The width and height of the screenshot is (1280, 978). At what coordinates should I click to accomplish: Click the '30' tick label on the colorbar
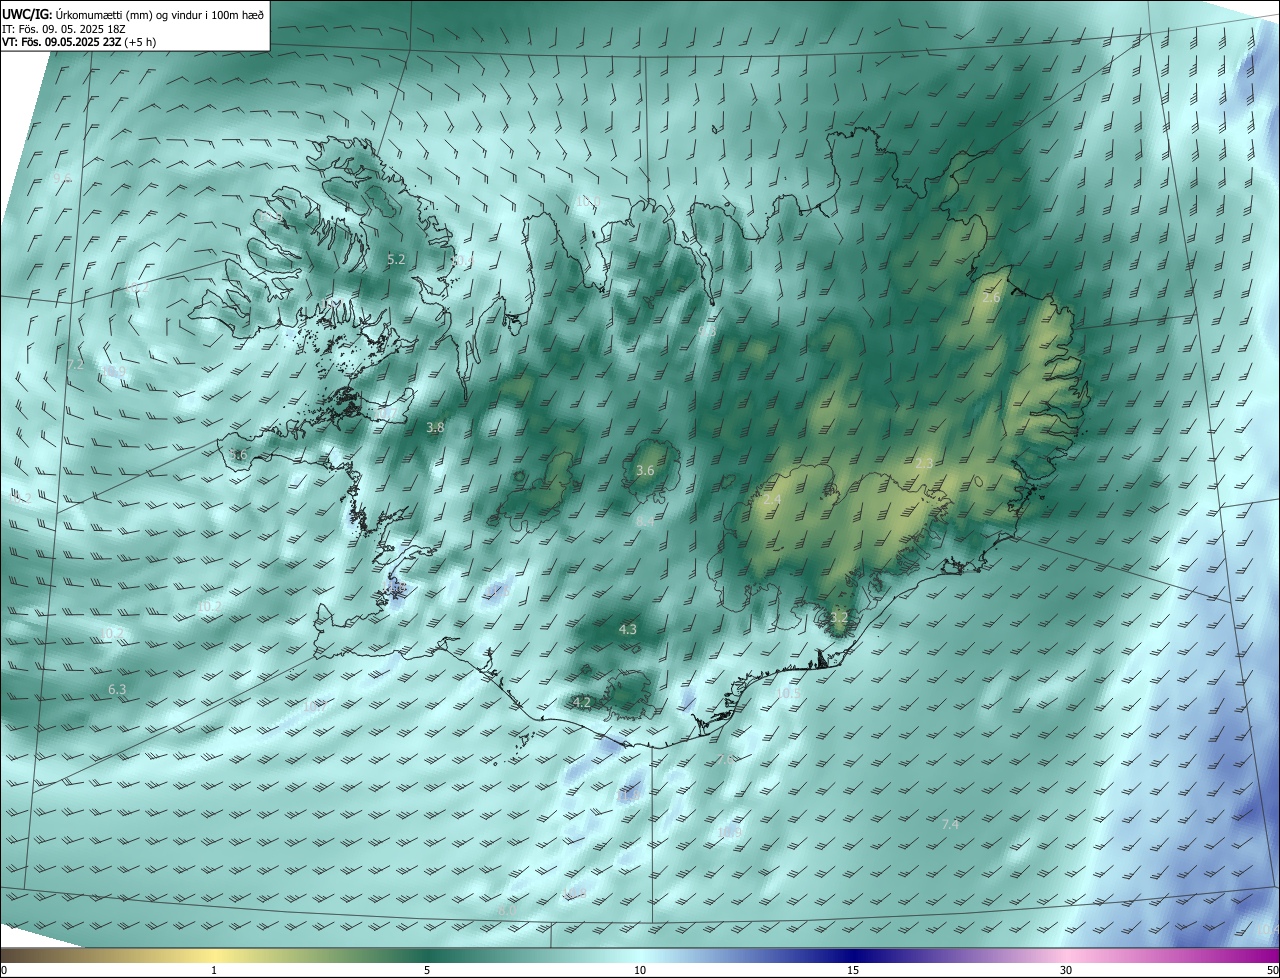point(1066,970)
